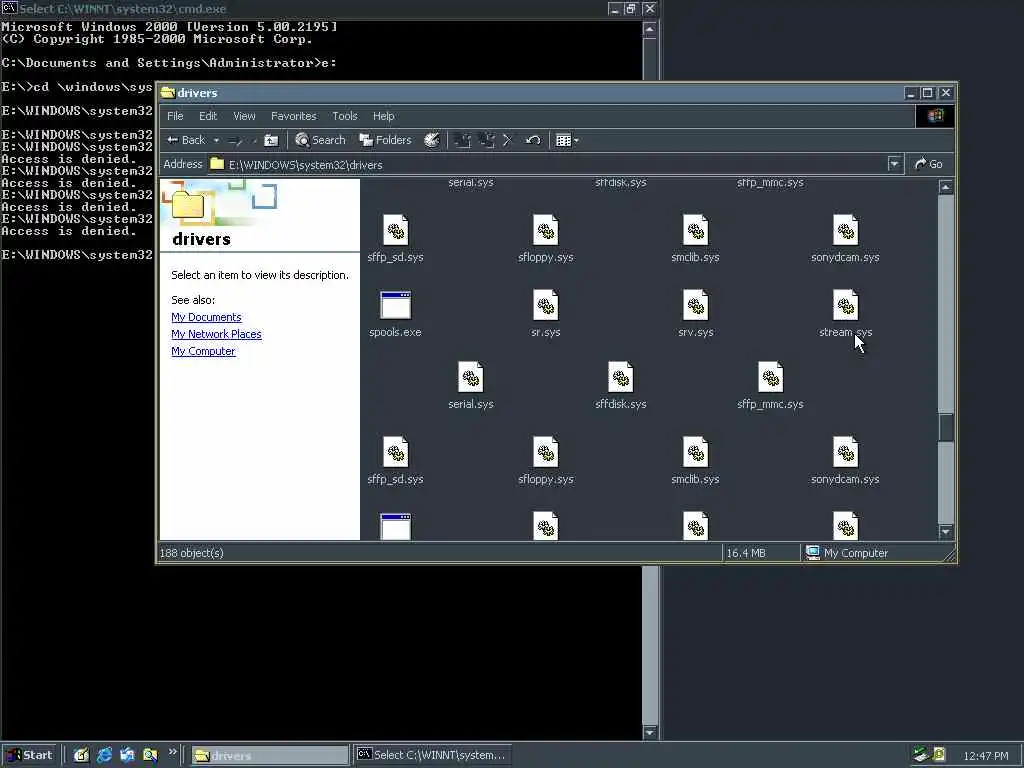Expand the Address bar dropdown arrow
The height and width of the screenshot is (768, 1024).
(x=894, y=165)
